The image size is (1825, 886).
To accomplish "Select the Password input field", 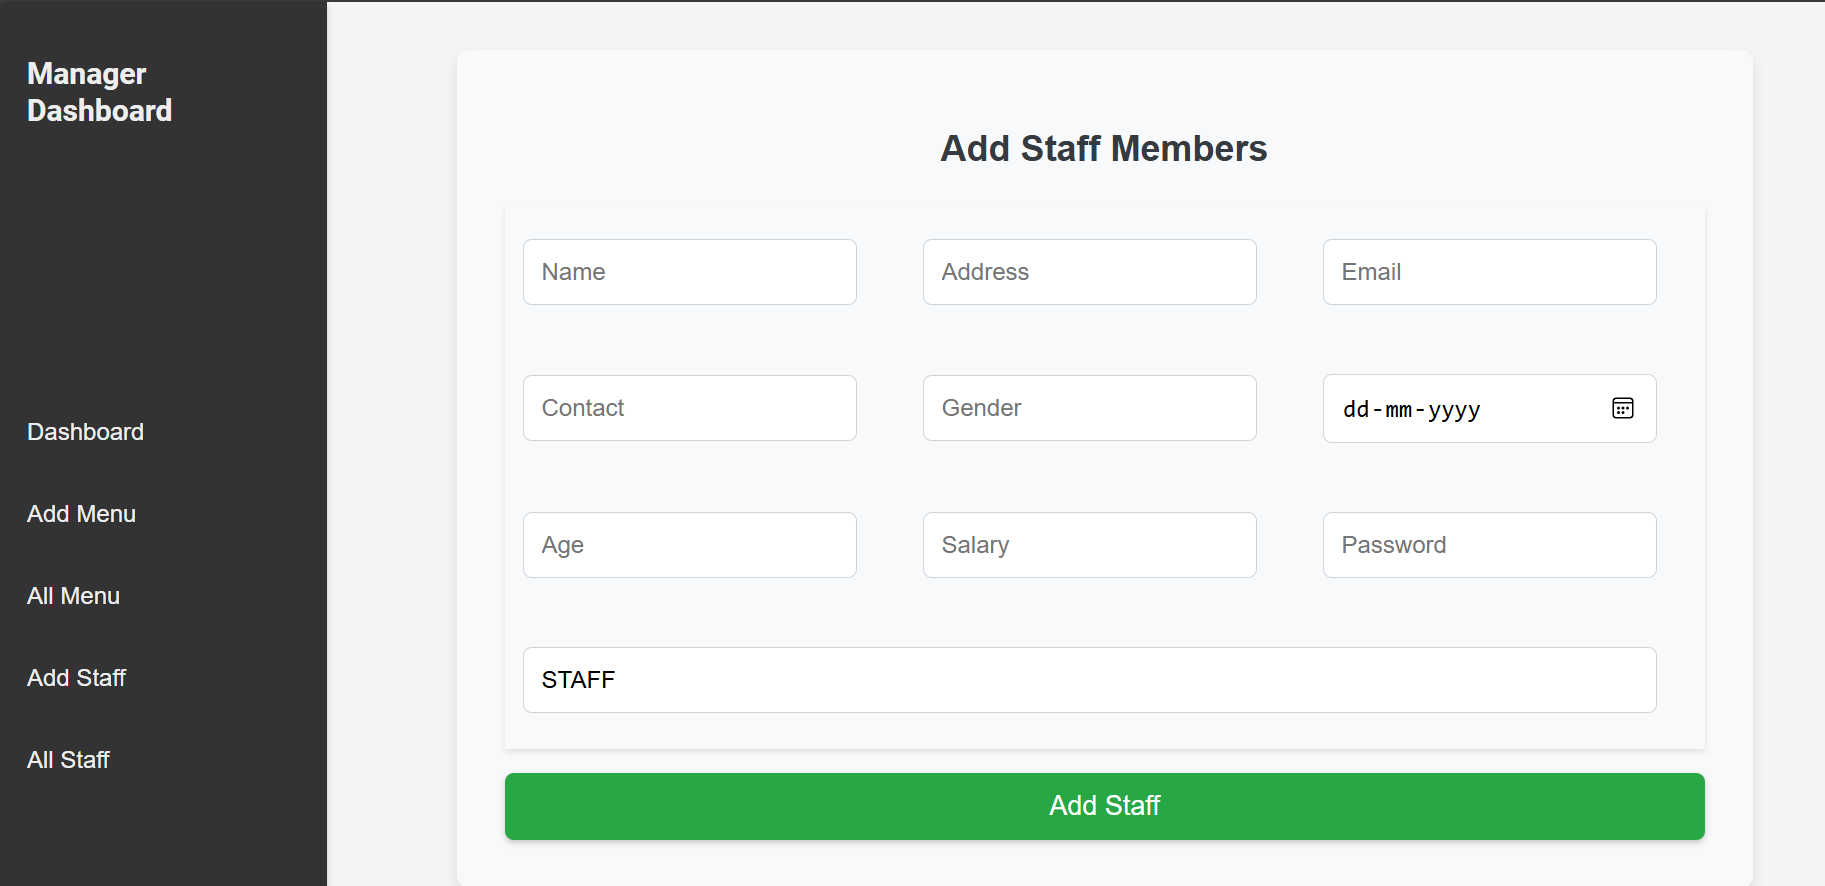I will [1489, 545].
